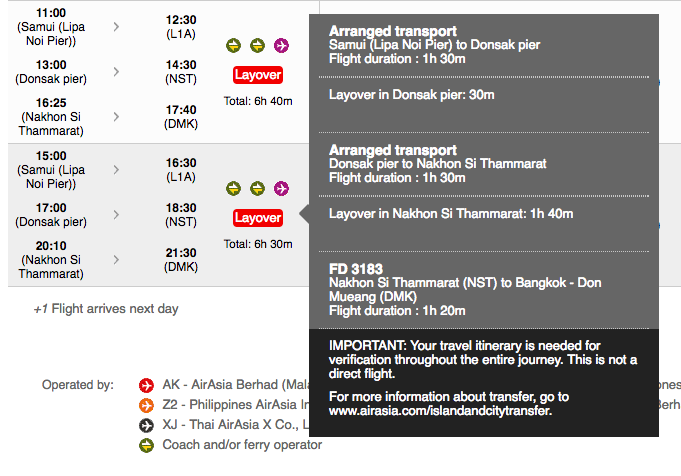Click the Layover badge with Total 6h 40m

tap(257, 75)
